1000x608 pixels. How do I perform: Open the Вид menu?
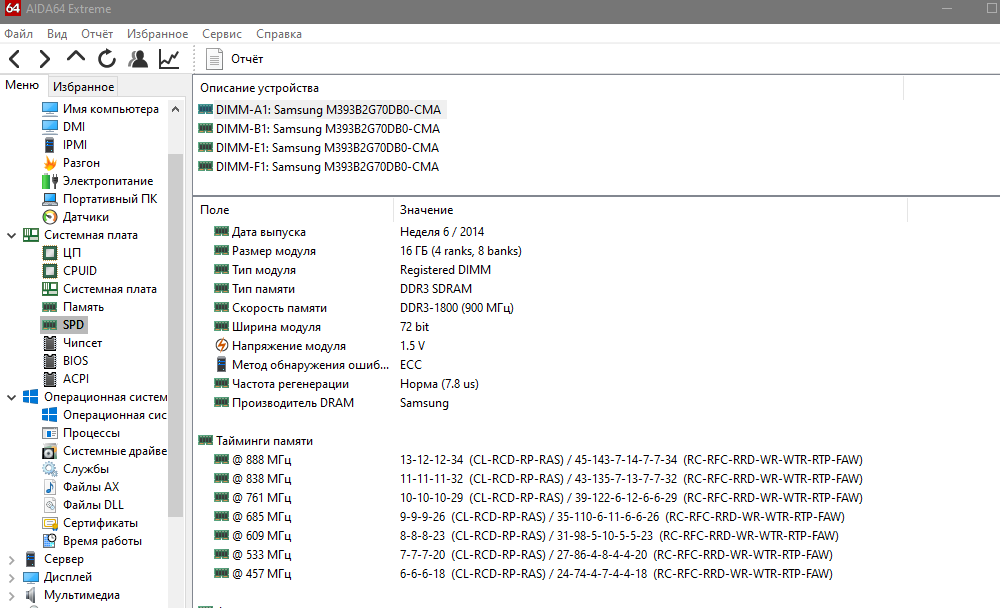click(57, 34)
